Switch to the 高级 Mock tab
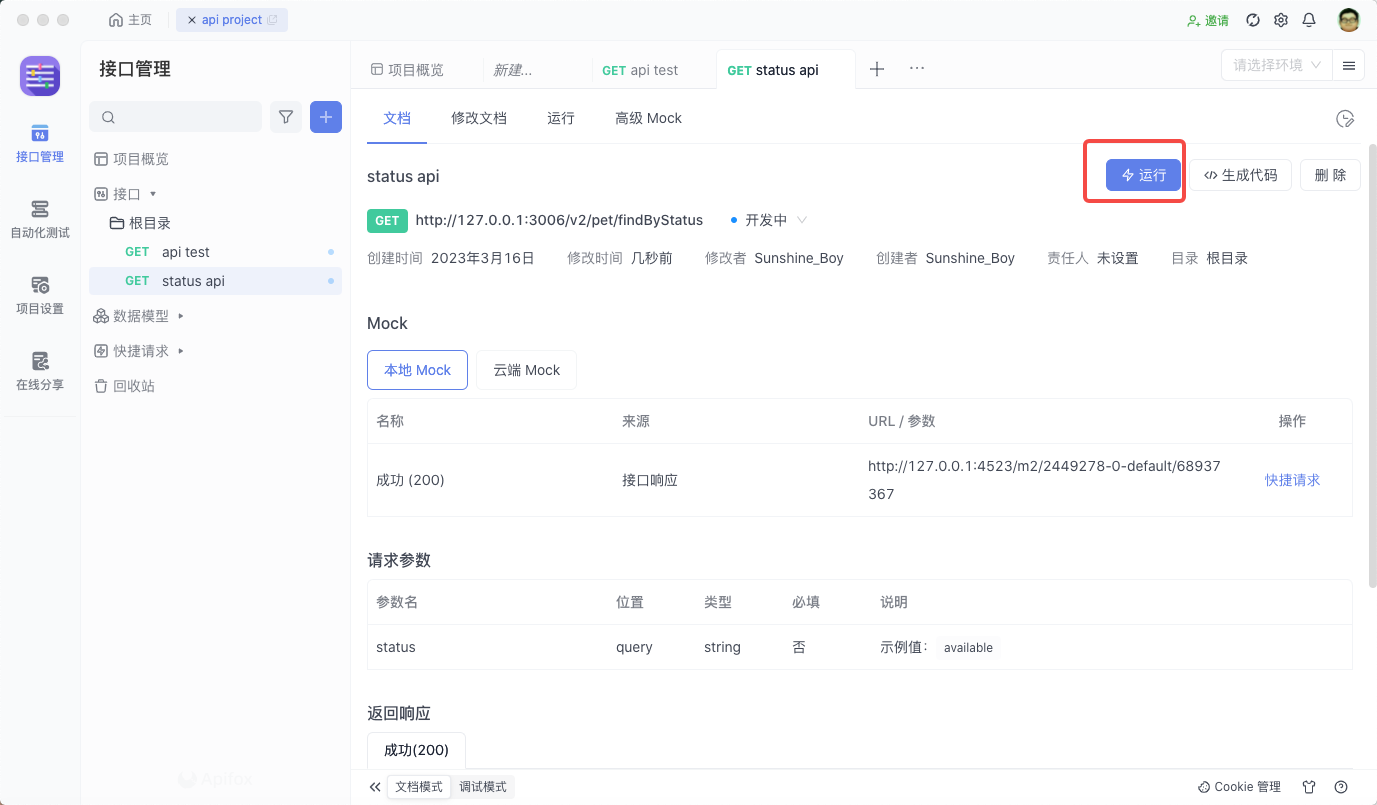 (x=648, y=117)
